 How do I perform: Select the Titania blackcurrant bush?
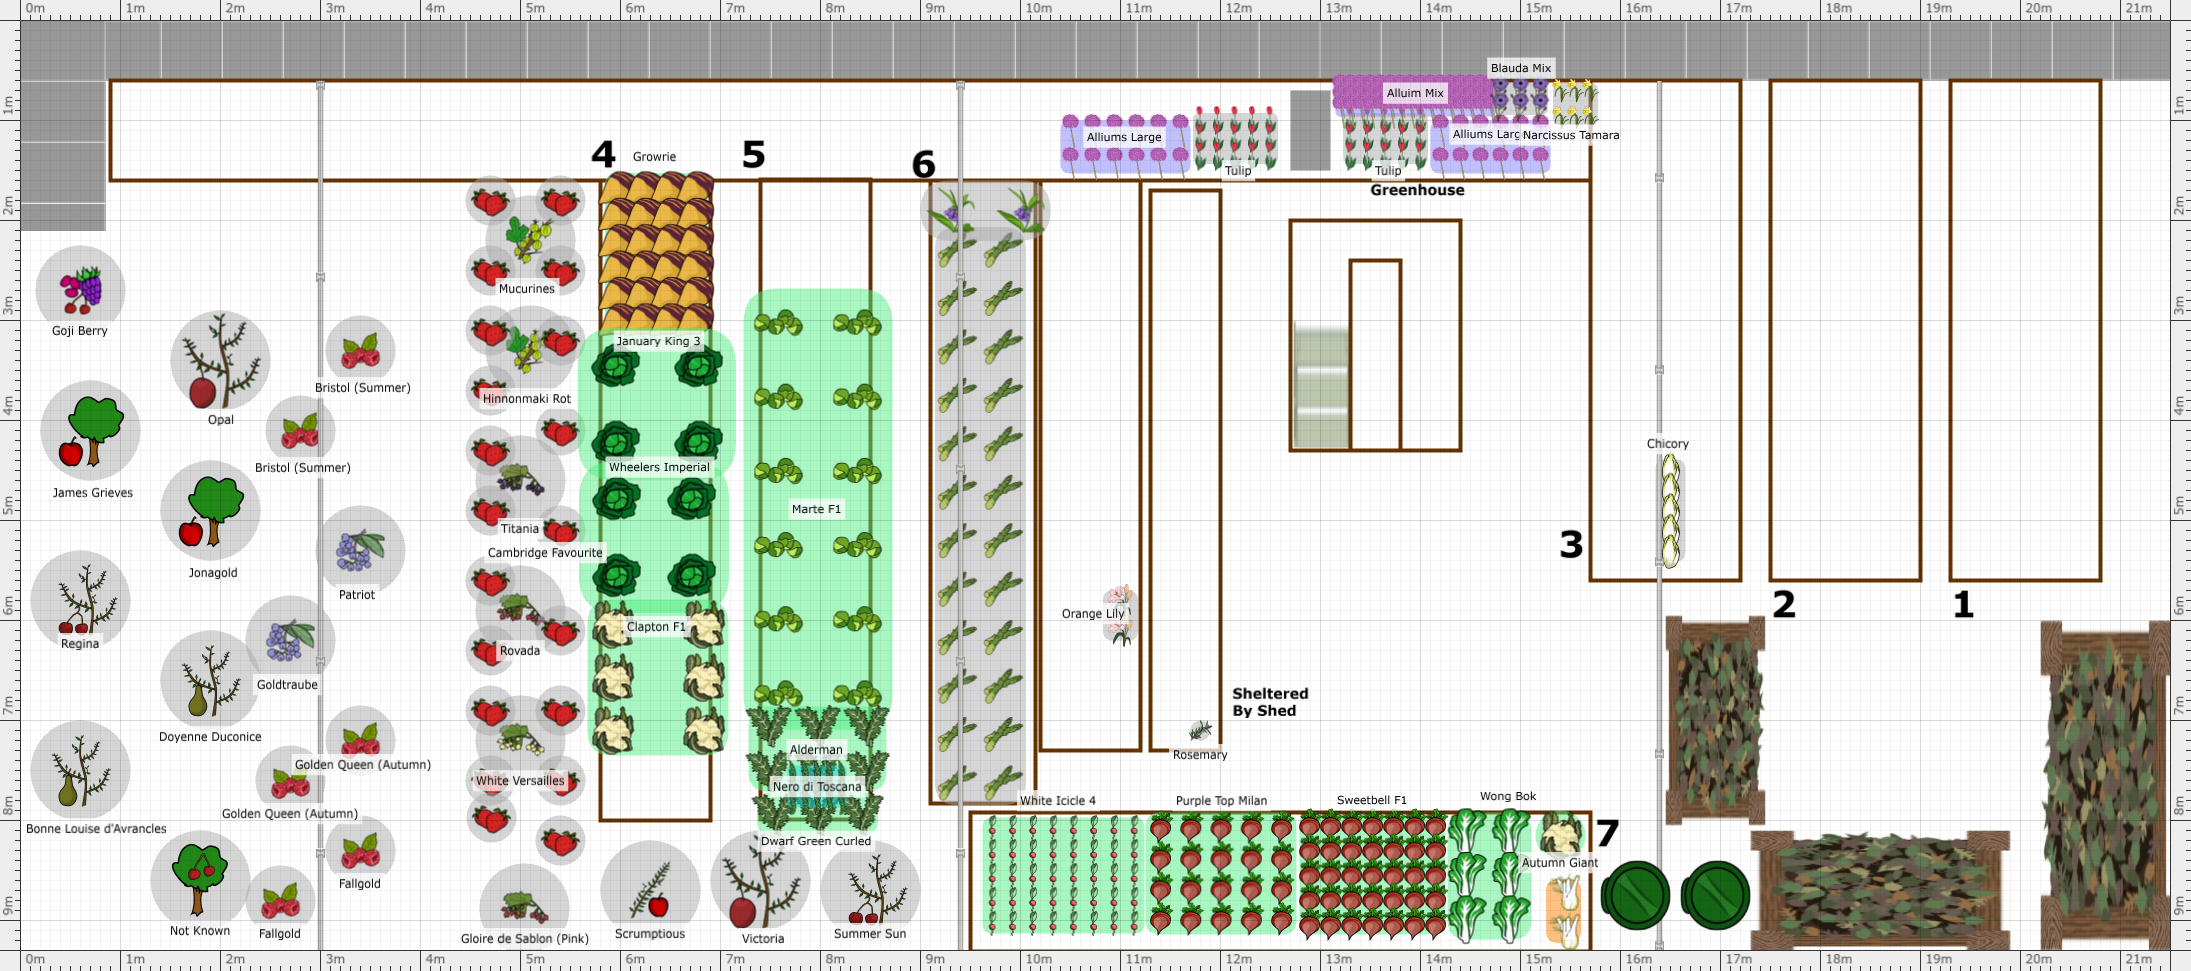520,480
